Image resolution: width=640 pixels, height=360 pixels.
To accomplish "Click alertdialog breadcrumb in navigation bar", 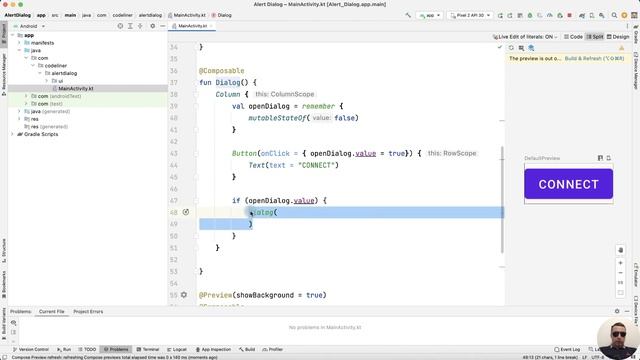I will pos(150,15).
